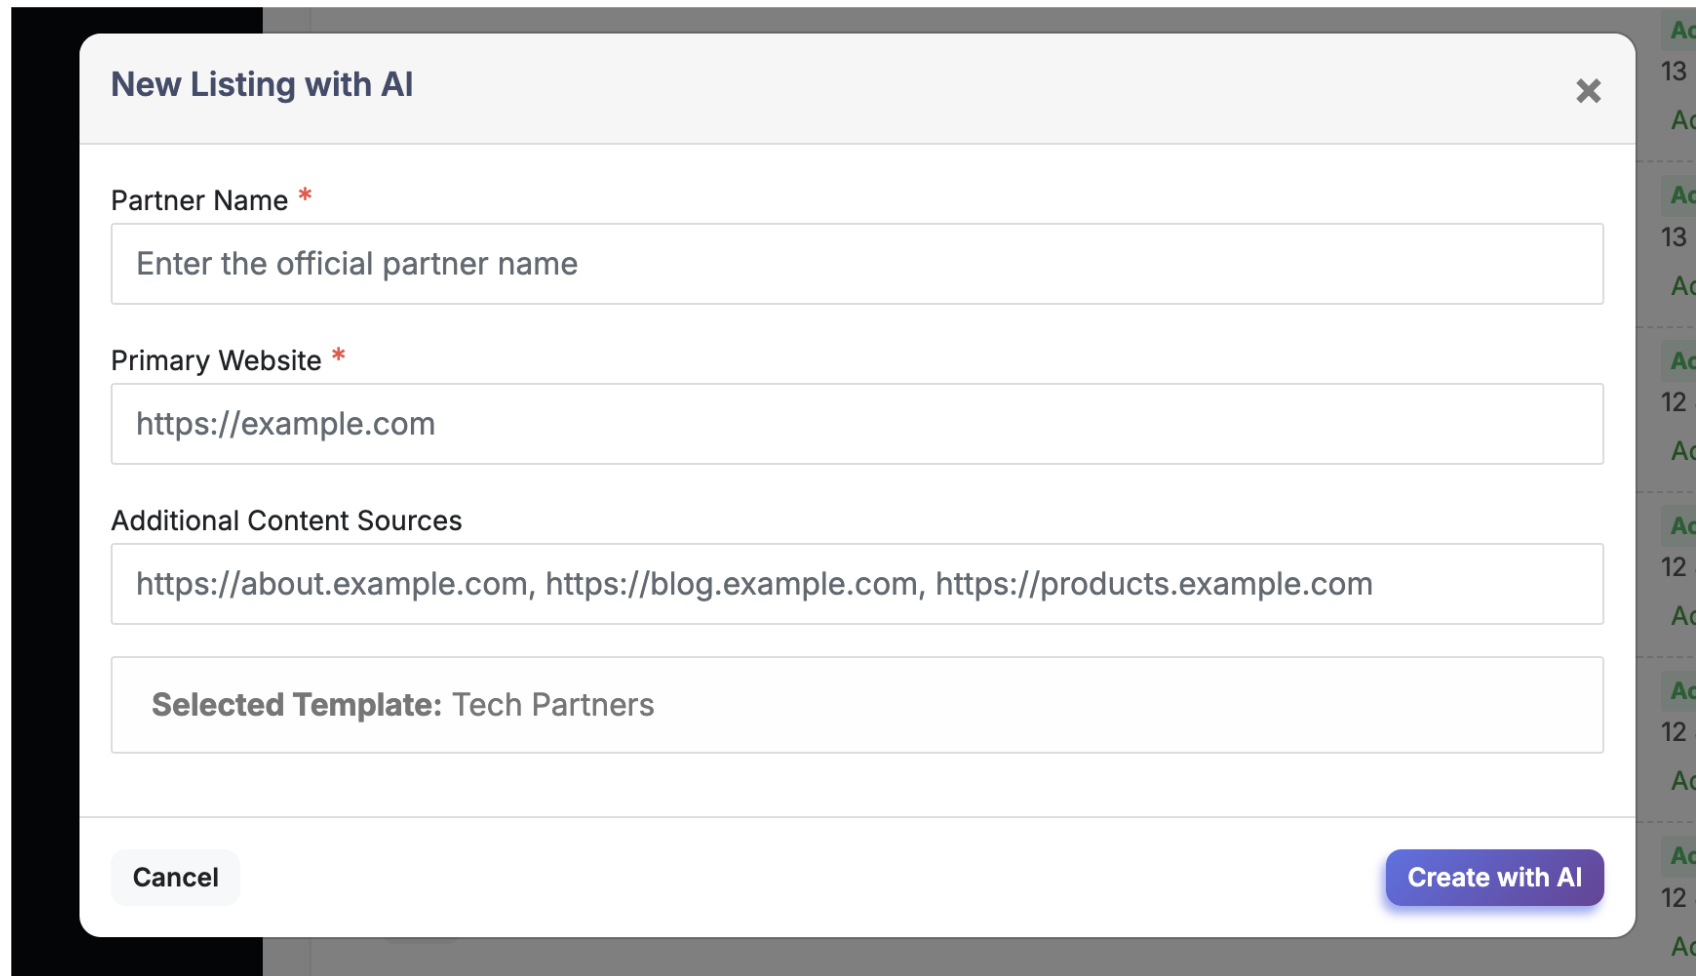The width and height of the screenshot is (1702, 976).
Task: Click the red asterisk beside Primary Website
Action: (340, 356)
